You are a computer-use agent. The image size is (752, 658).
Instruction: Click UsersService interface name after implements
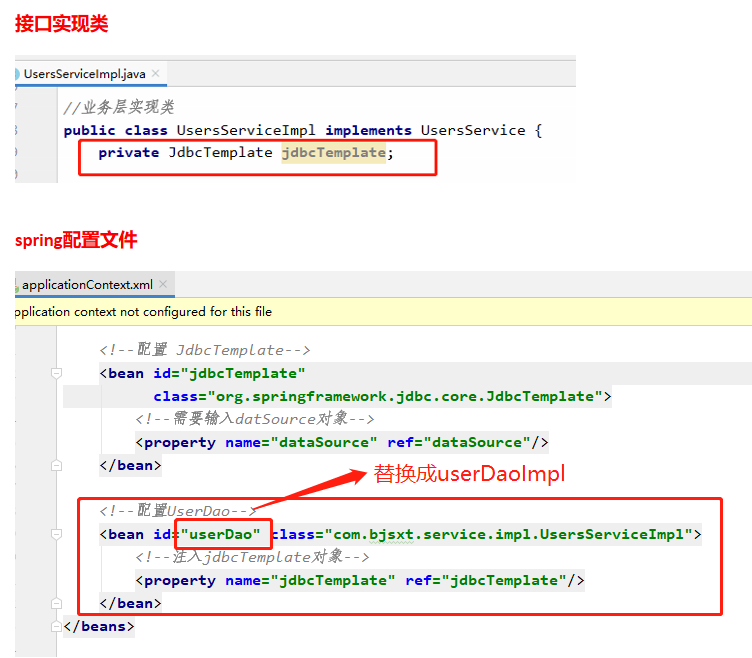[x=473, y=130]
